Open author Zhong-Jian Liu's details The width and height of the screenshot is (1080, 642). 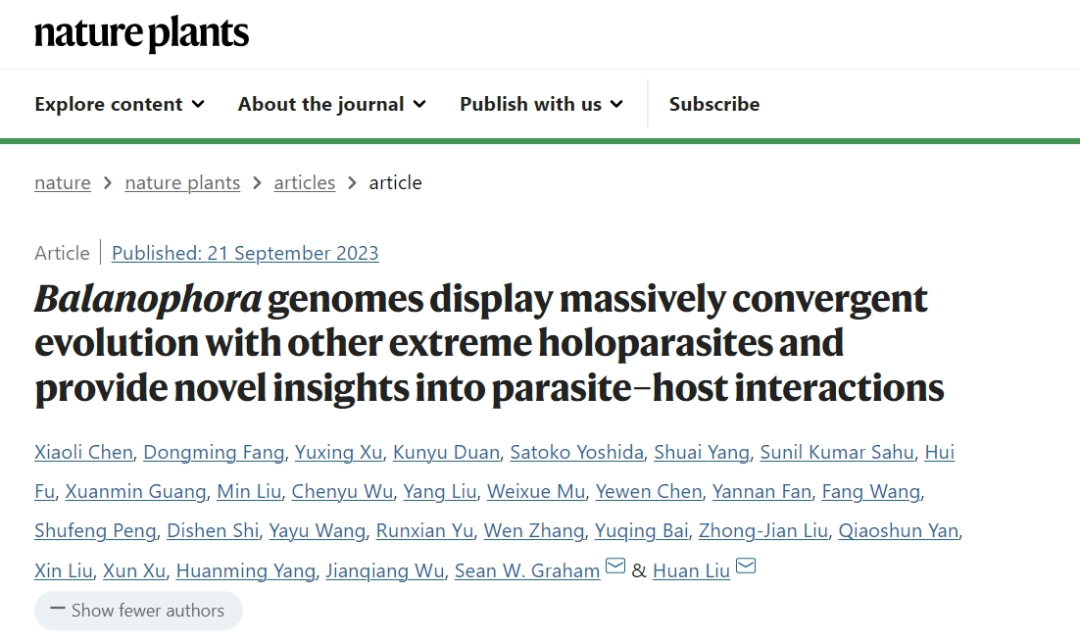[x=763, y=530]
